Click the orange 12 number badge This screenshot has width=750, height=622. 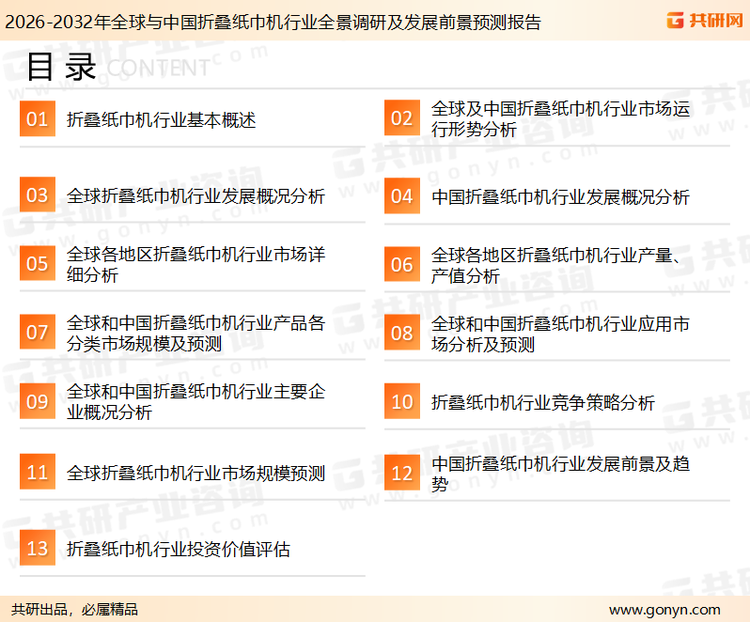tap(402, 473)
